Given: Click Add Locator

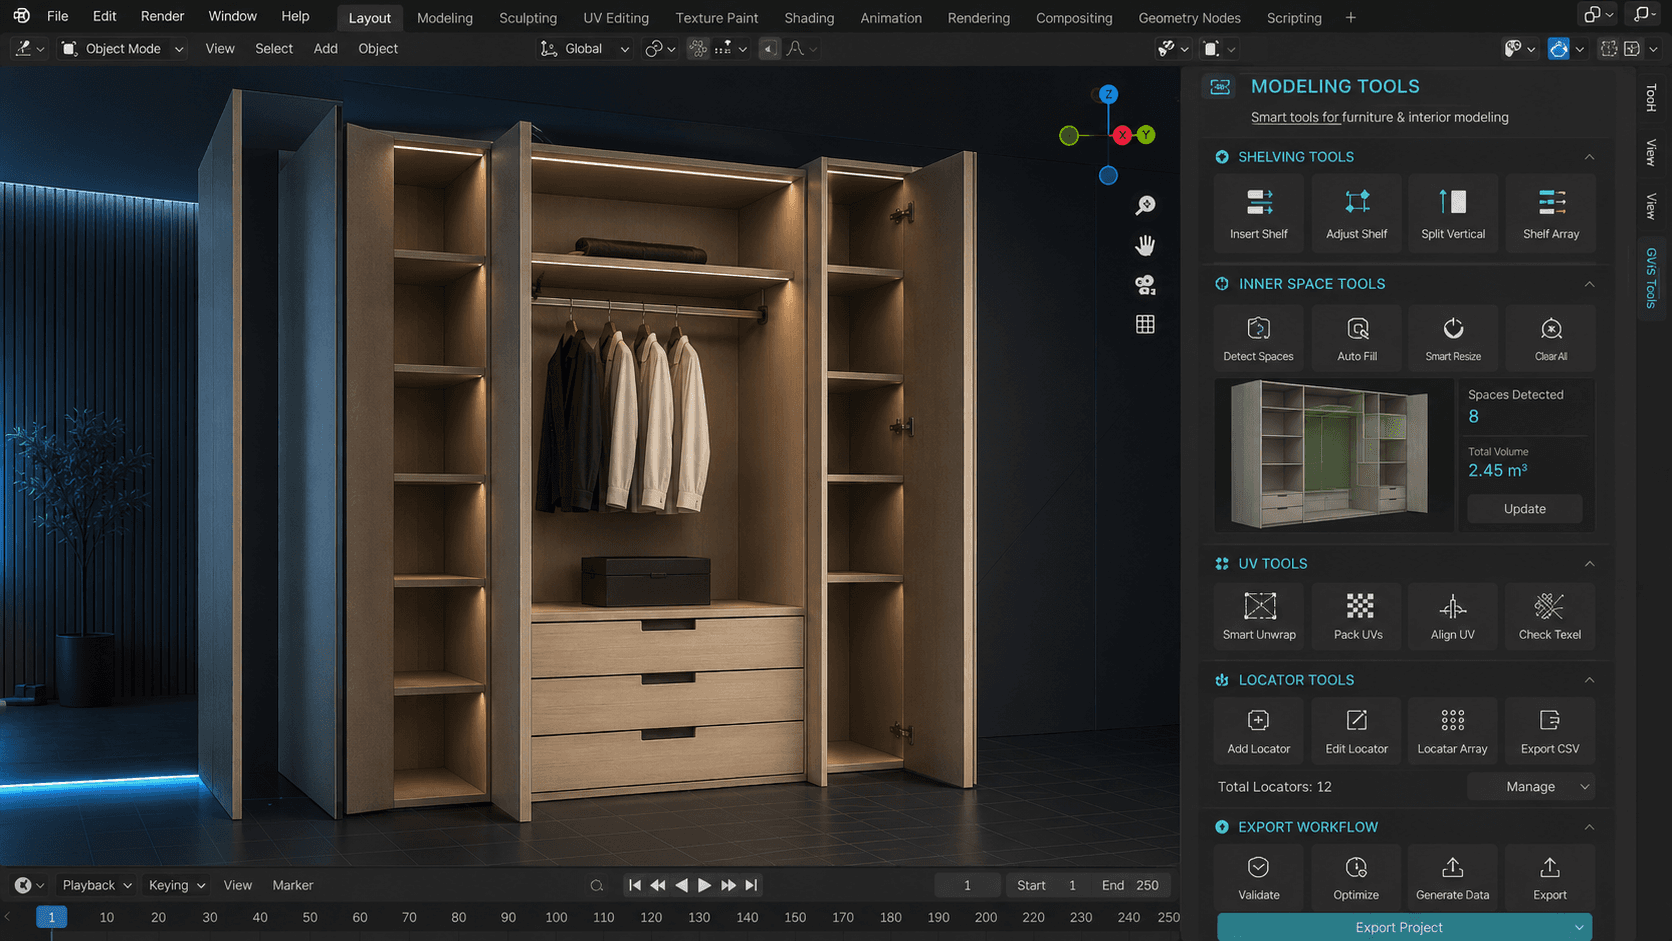Looking at the screenshot, I should coord(1258,731).
